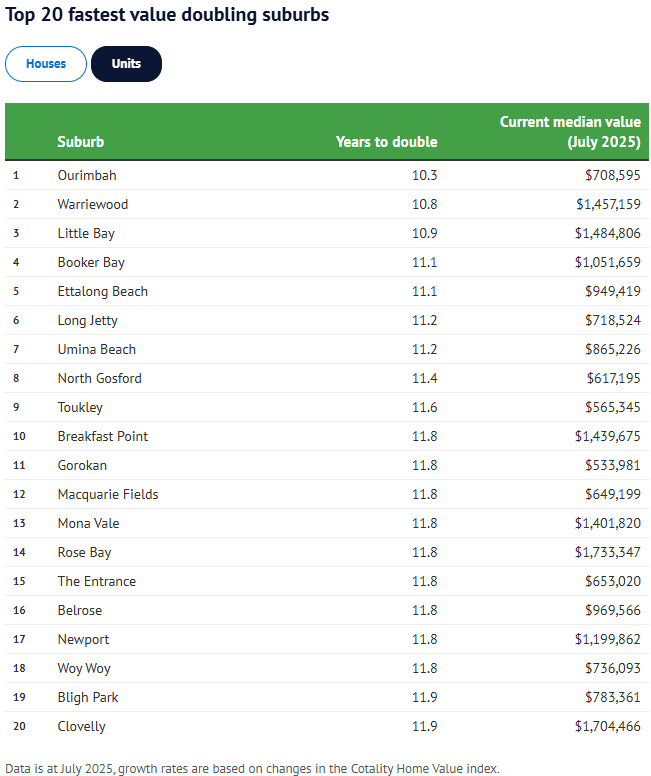Click on Booker Bay suburb
Image resolution: width=651 pixels, height=776 pixels.
click(91, 262)
